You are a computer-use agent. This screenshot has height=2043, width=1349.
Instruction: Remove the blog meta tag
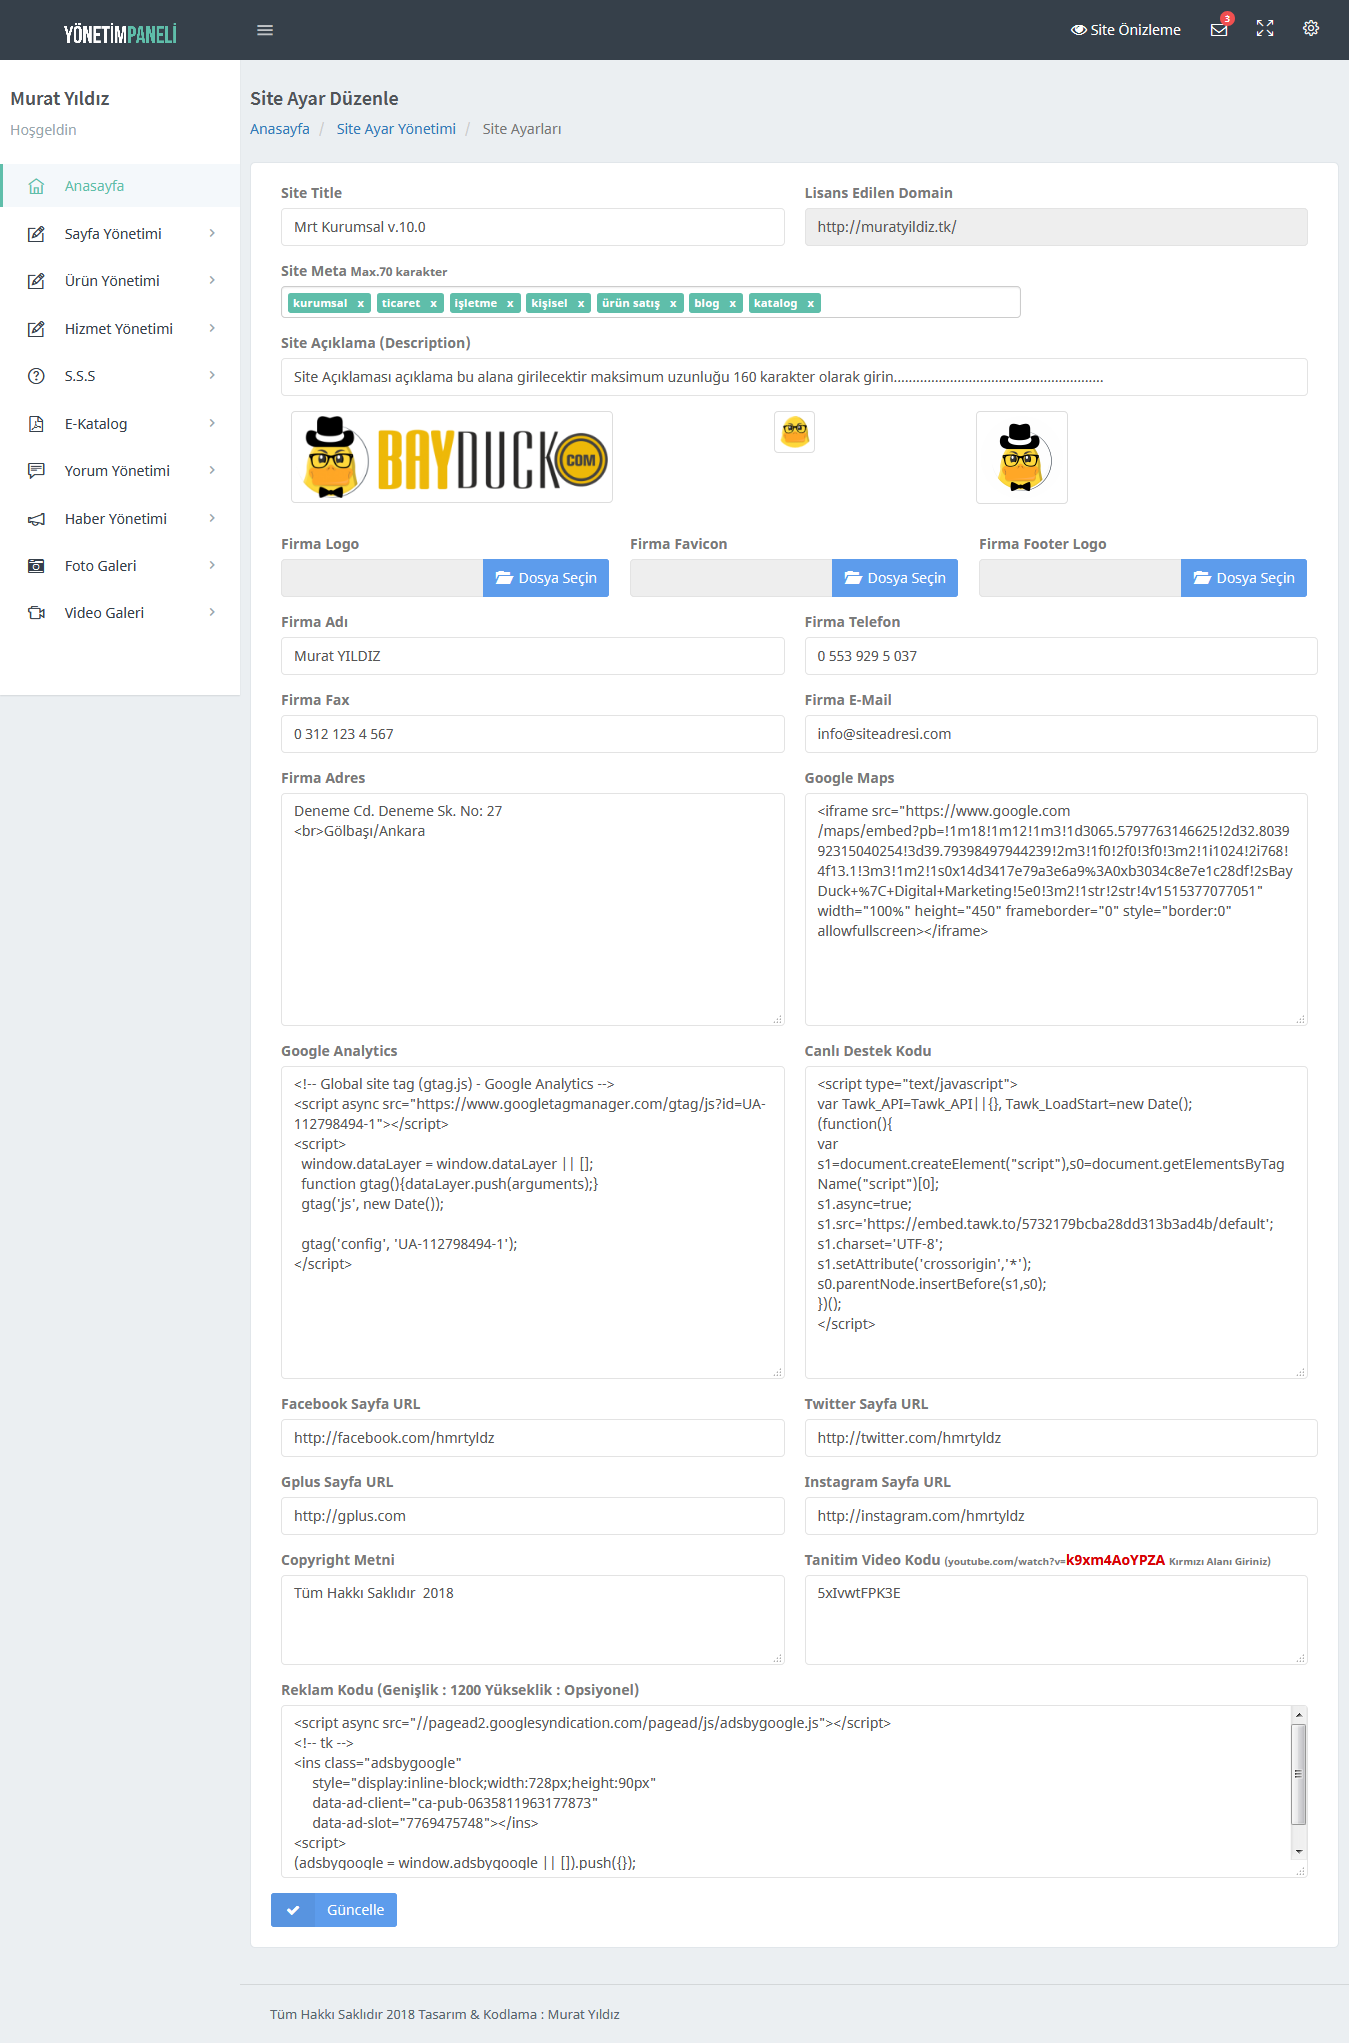(x=733, y=303)
